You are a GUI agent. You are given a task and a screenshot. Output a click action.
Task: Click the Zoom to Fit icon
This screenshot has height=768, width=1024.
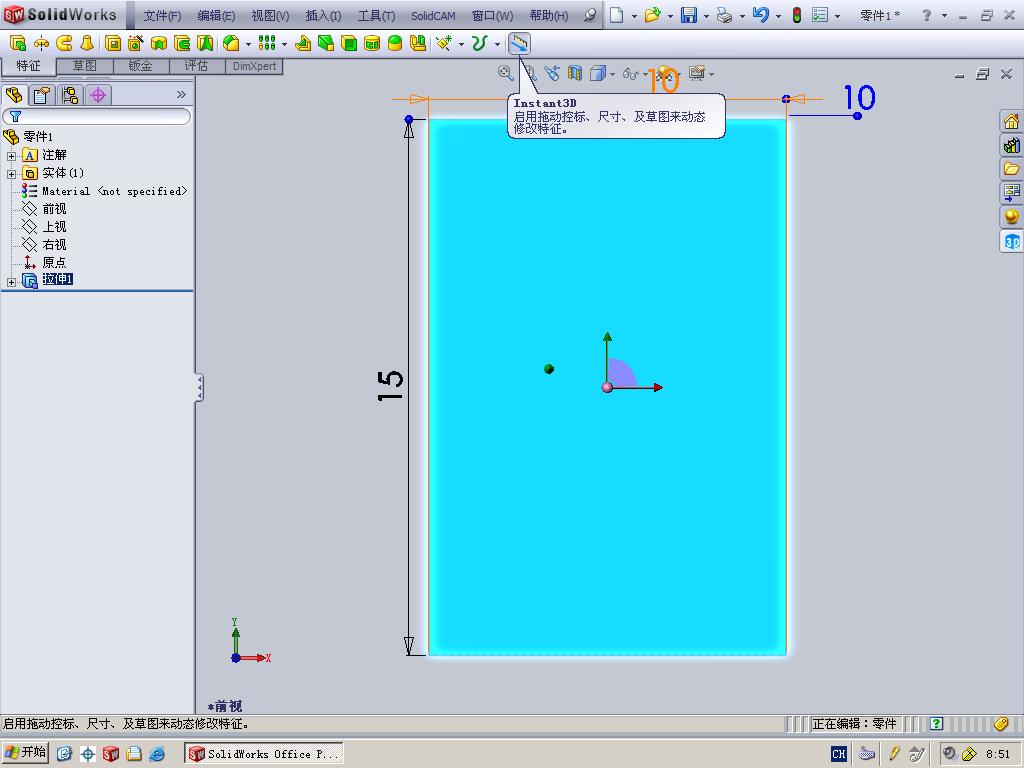[505, 73]
